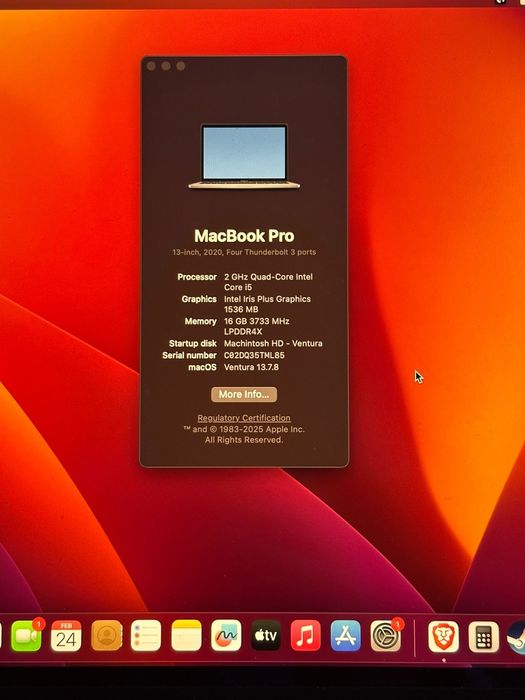Click the "Graphics" label
Viewport: 525px width, 700px height.
(199, 299)
